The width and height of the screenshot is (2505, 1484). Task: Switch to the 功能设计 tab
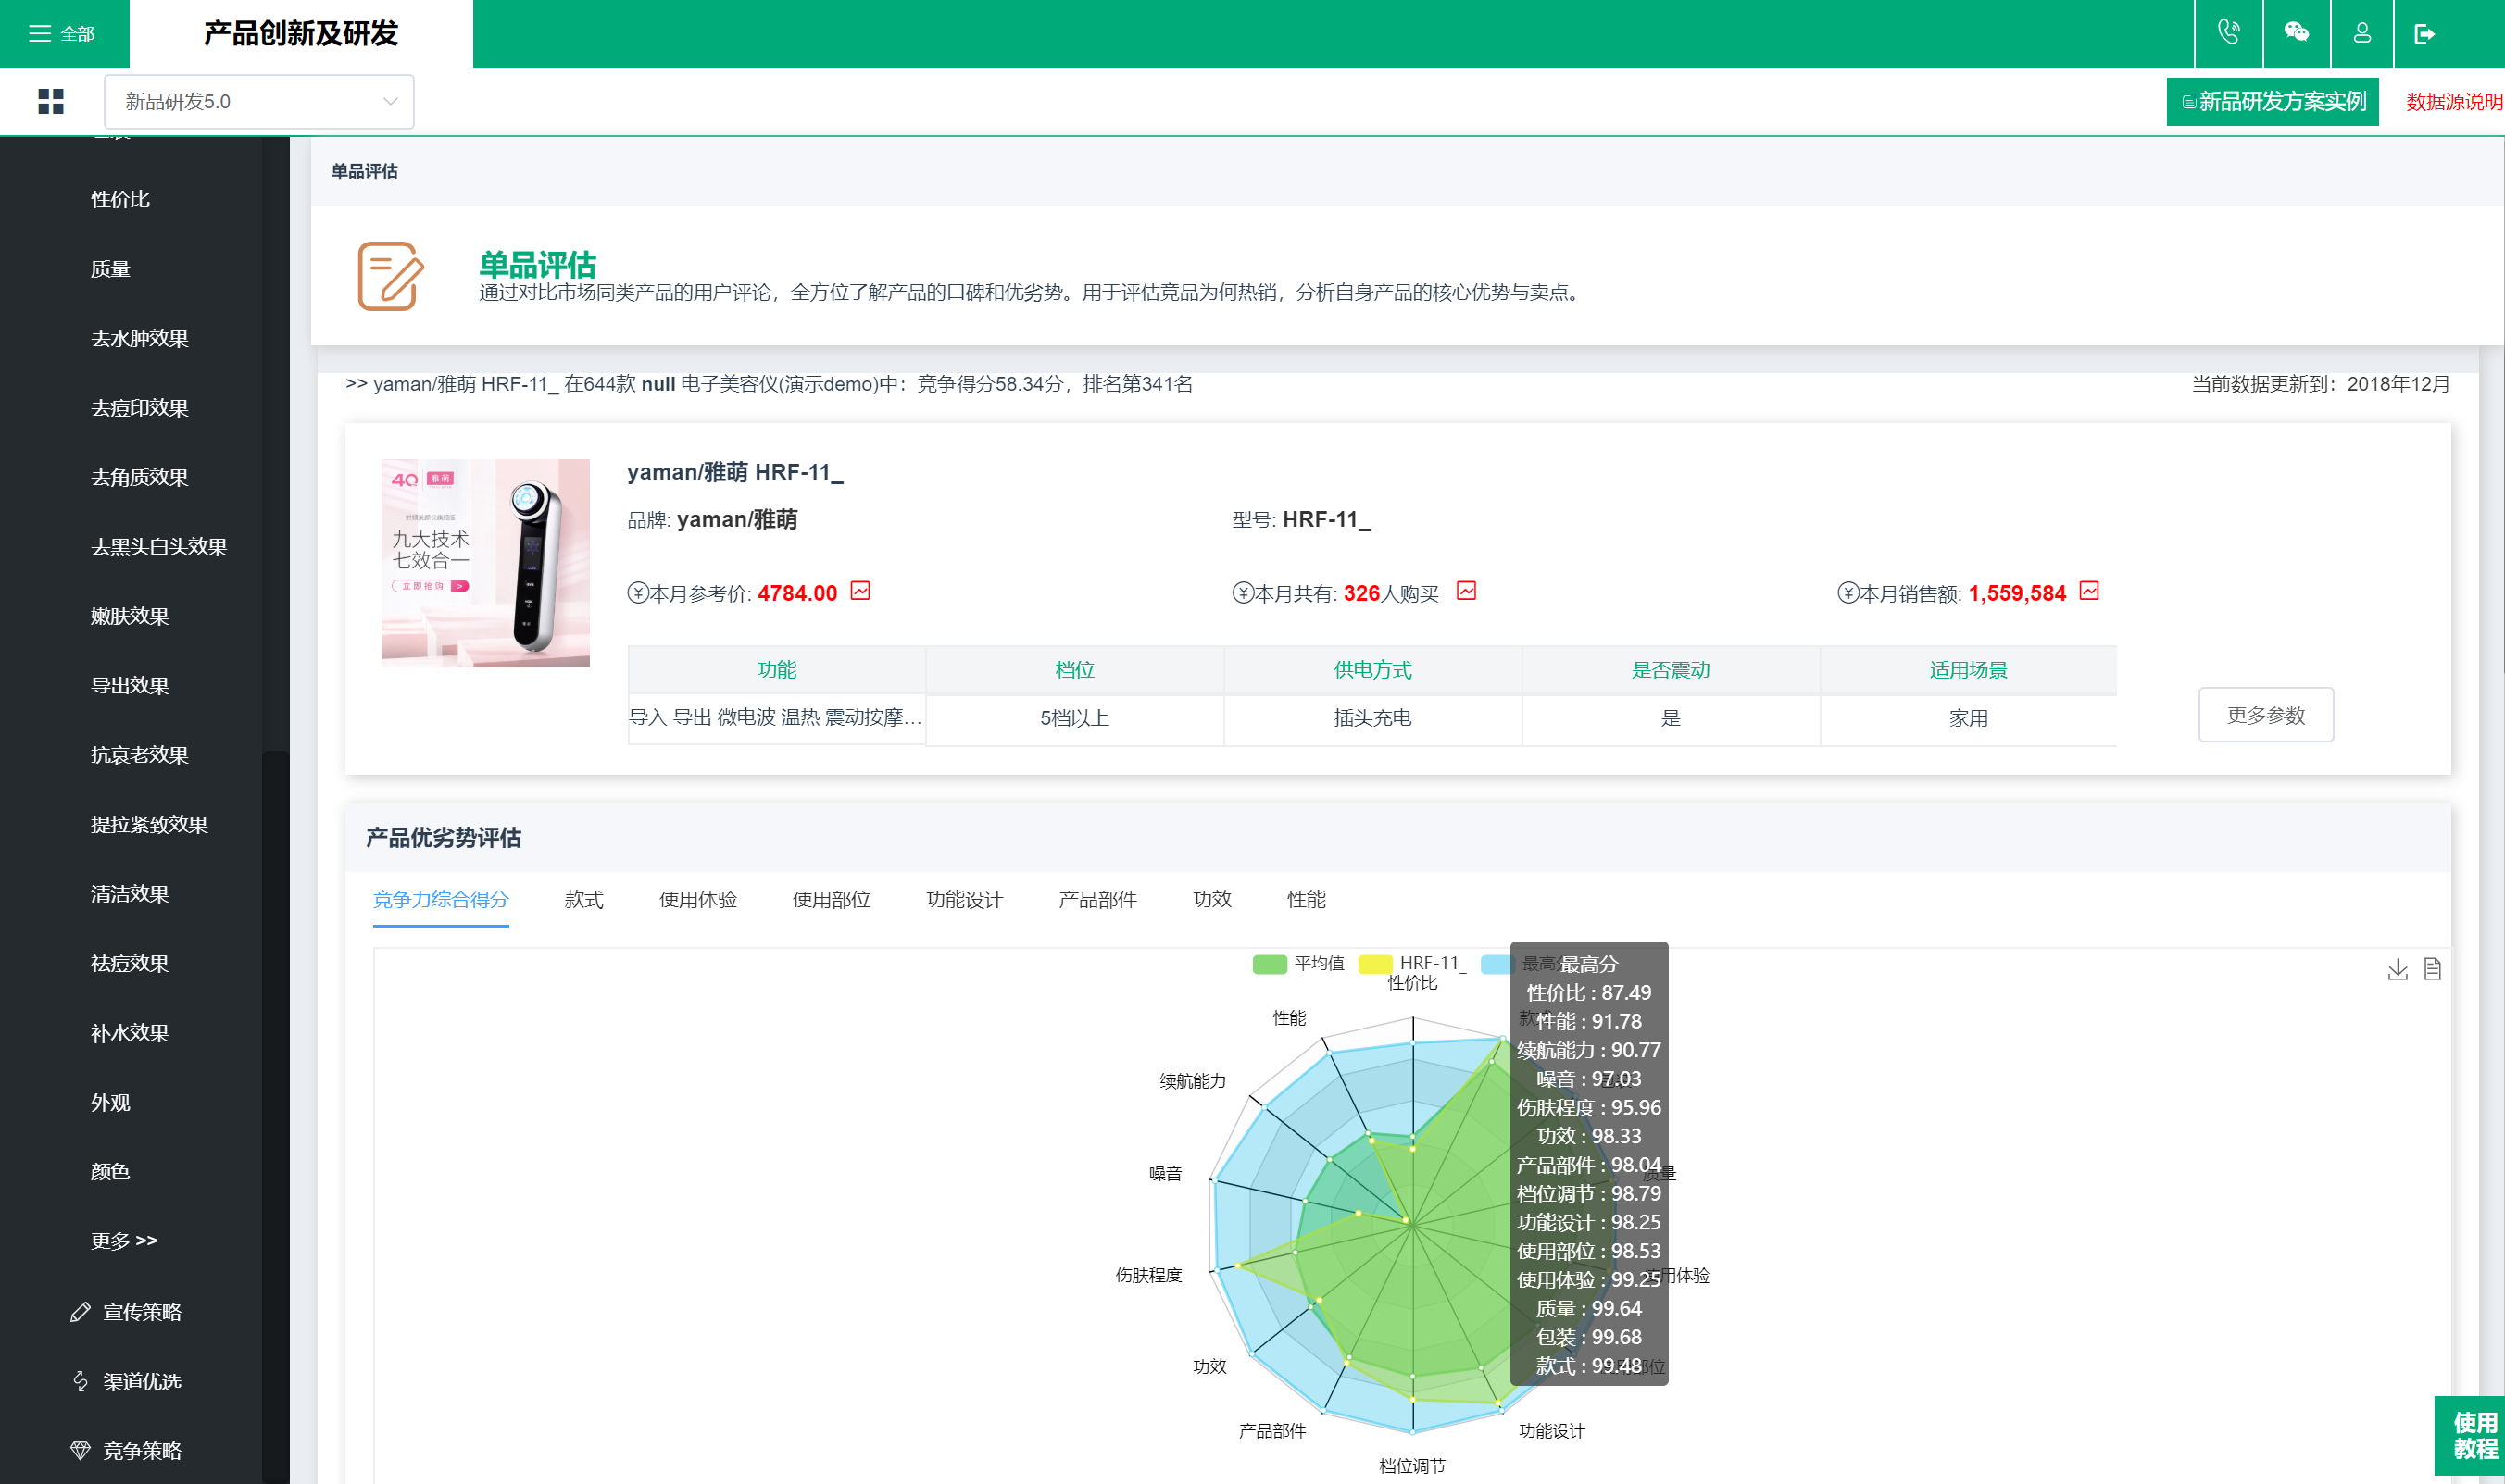pyautogui.click(x=964, y=899)
